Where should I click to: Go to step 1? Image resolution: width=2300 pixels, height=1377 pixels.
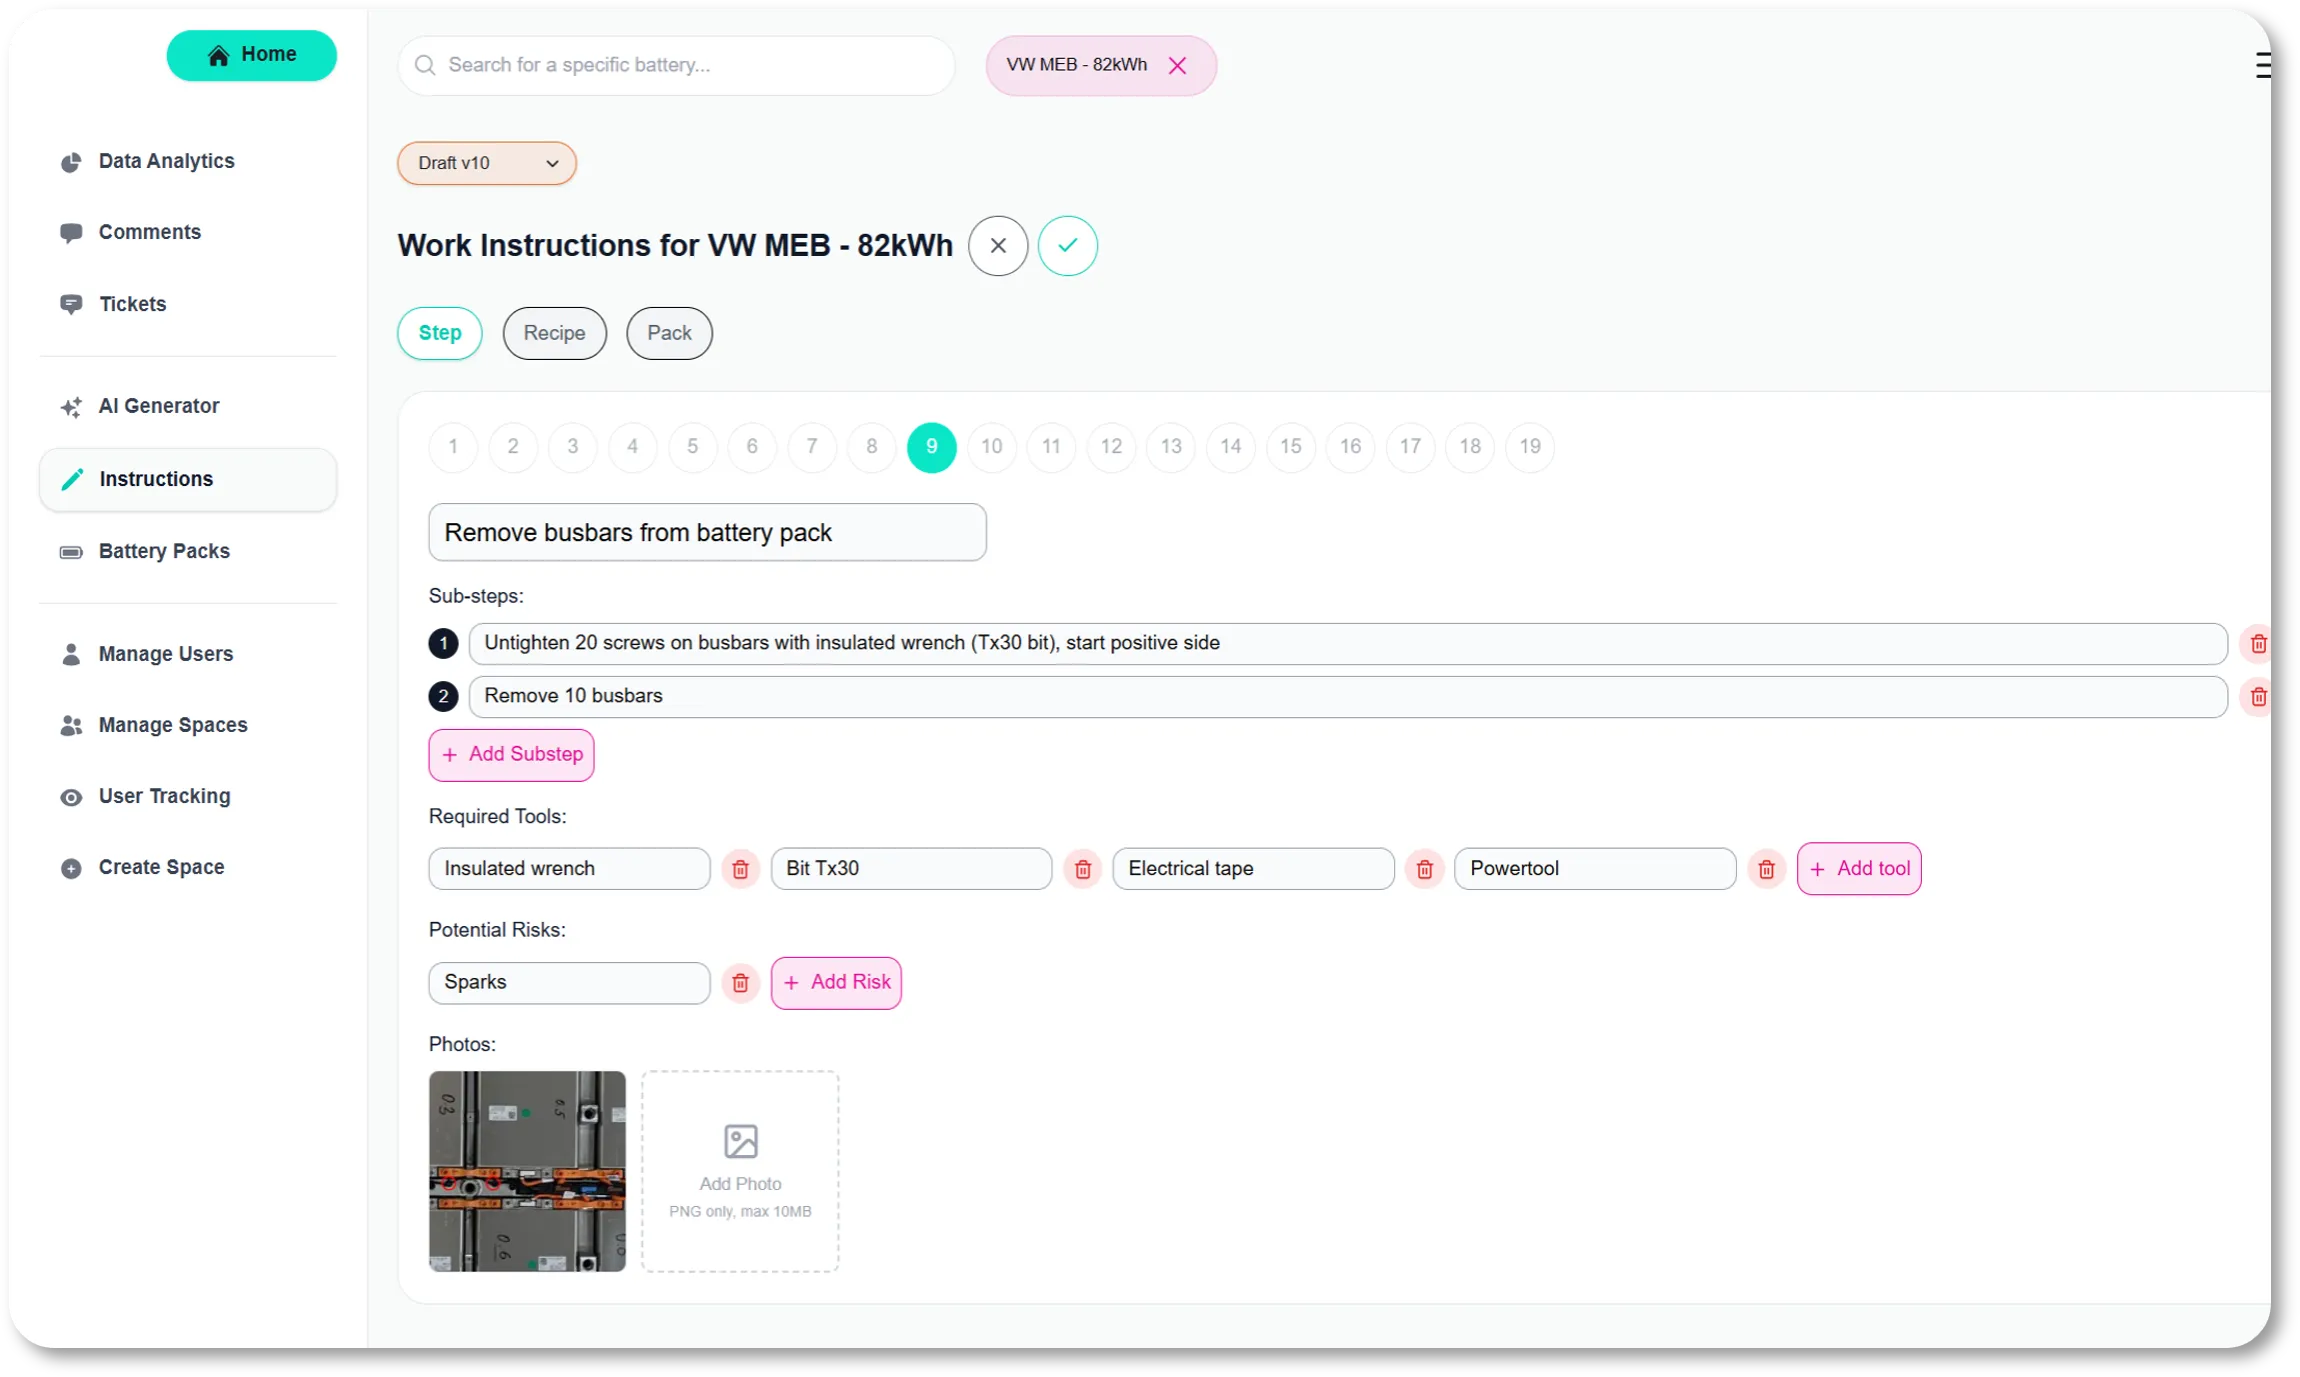click(453, 447)
